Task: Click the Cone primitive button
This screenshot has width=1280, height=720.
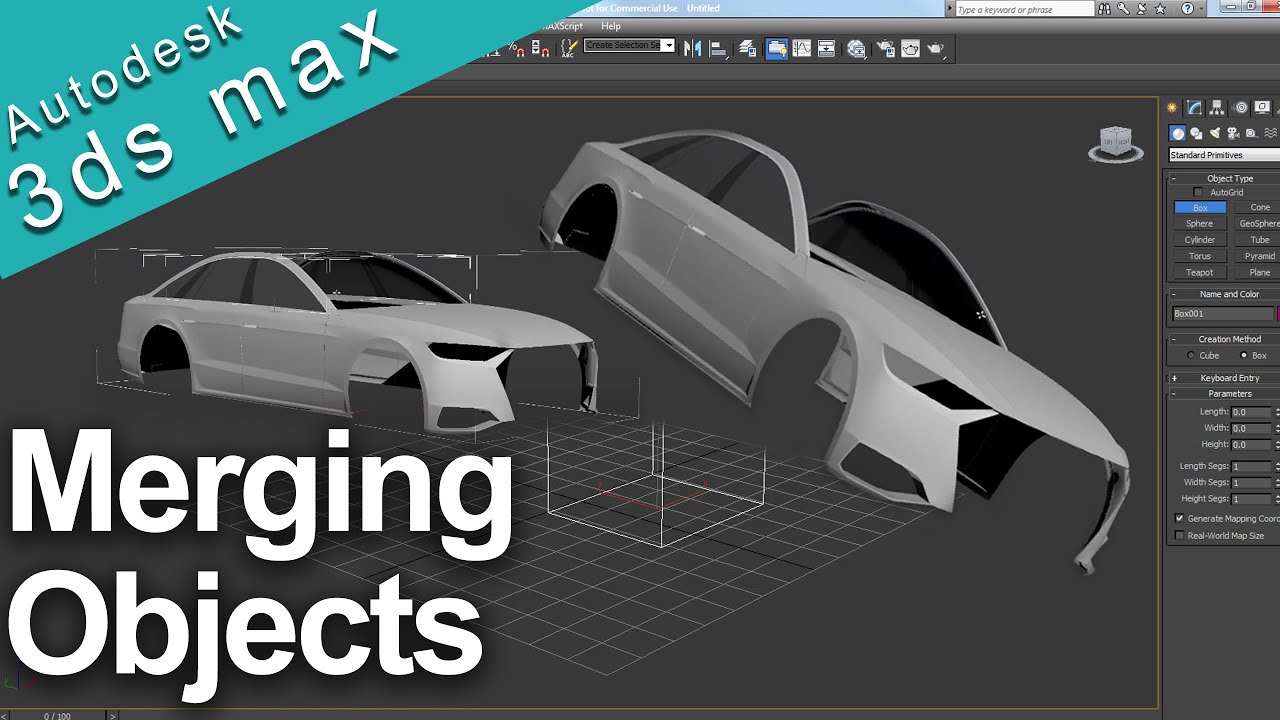Action: [x=1259, y=208]
